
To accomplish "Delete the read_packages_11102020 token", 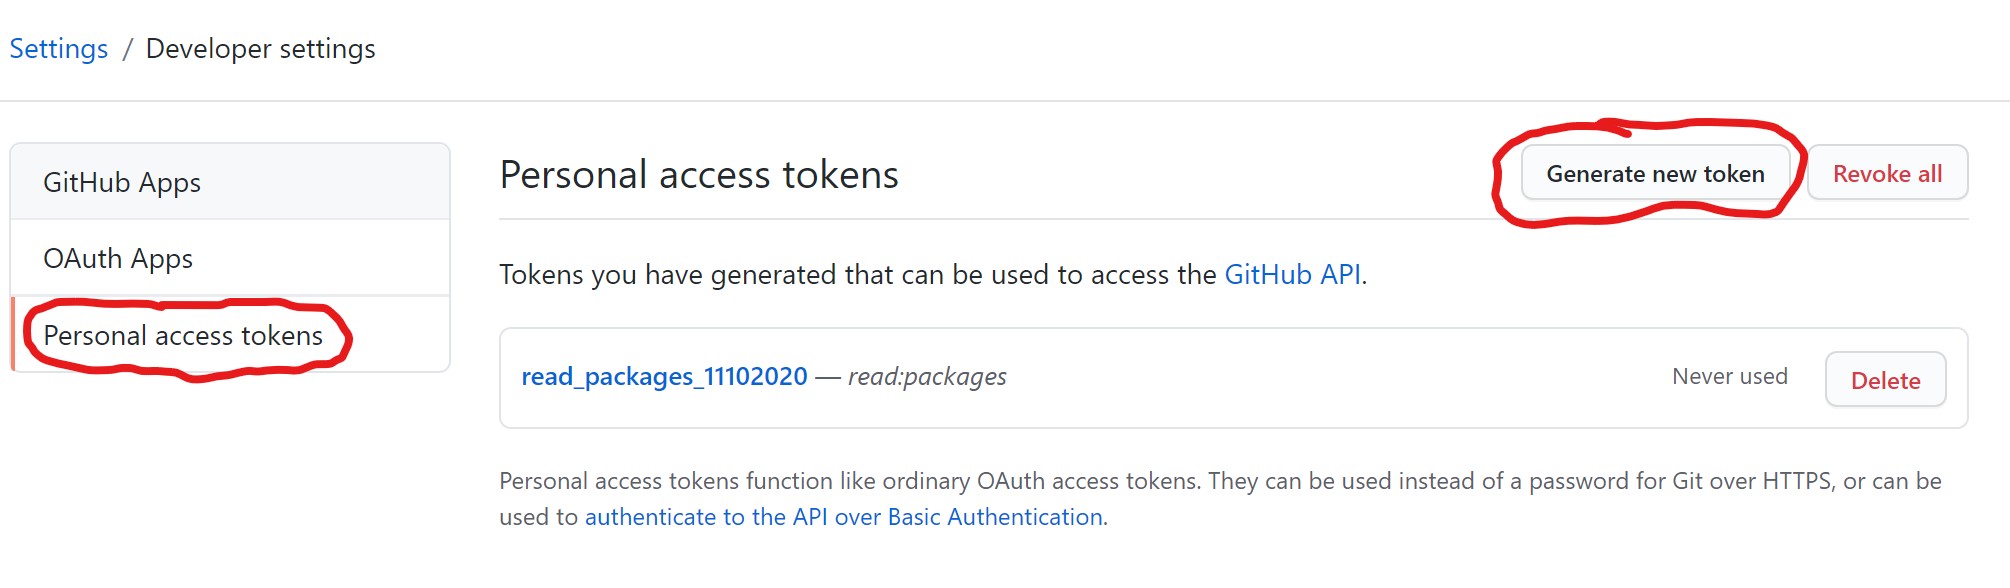I will 1885,380.
